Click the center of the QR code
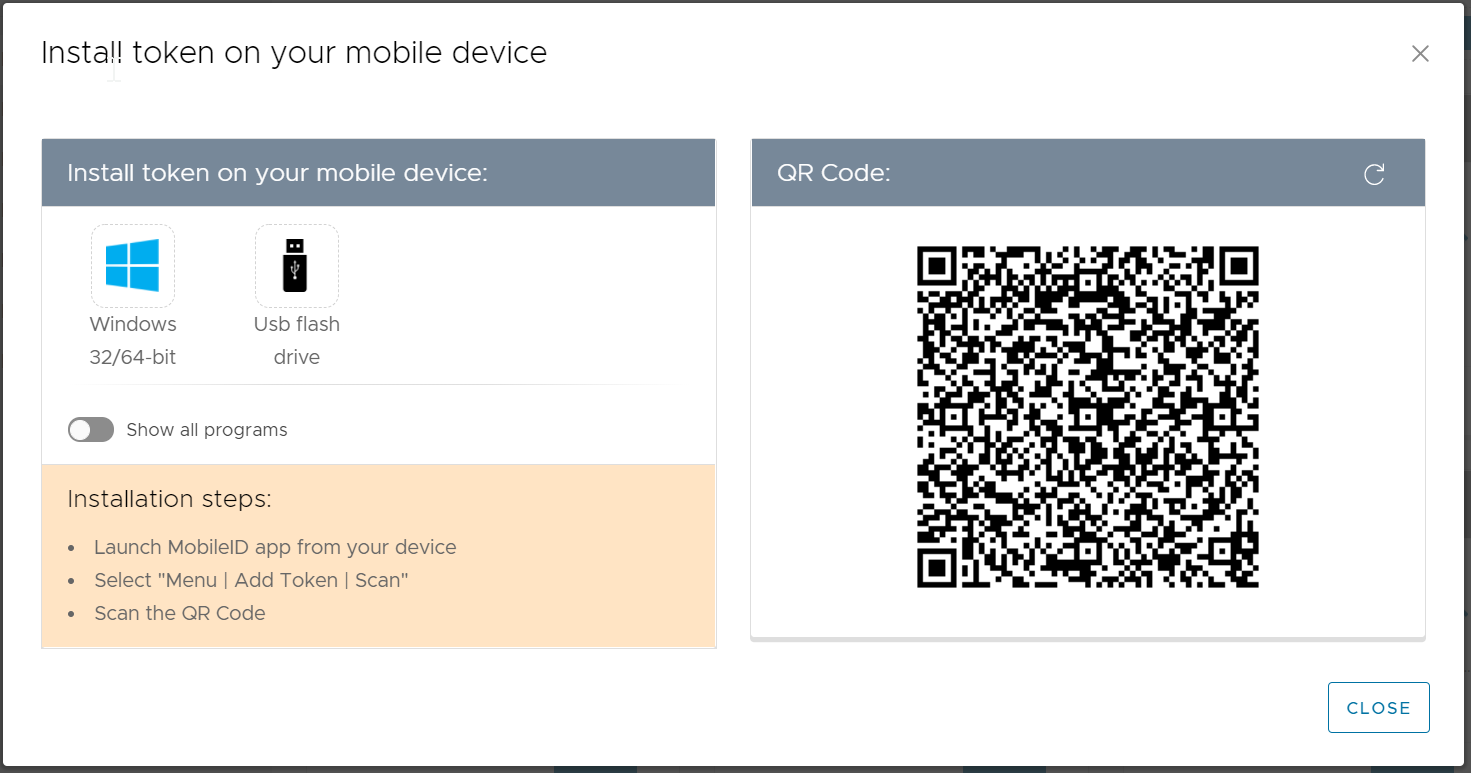The width and height of the screenshot is (1471, 773). pos(1087,417)
